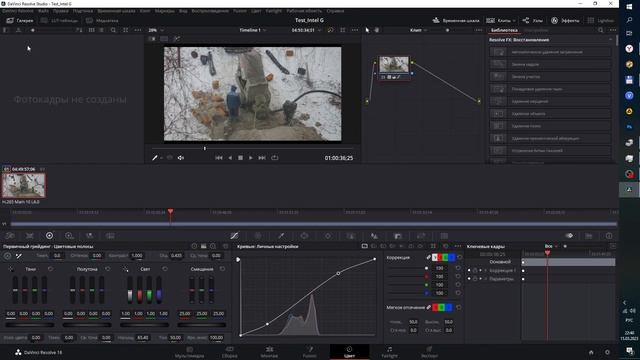Open the Power Windows palette icon

click(x=304, y=236)
